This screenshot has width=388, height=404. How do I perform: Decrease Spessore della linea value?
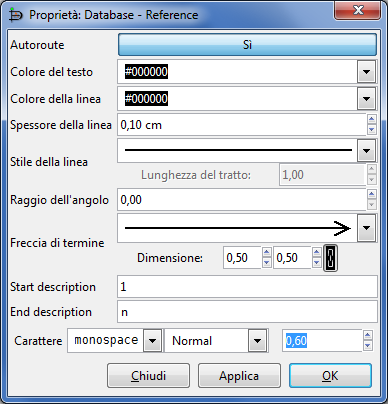372,130
